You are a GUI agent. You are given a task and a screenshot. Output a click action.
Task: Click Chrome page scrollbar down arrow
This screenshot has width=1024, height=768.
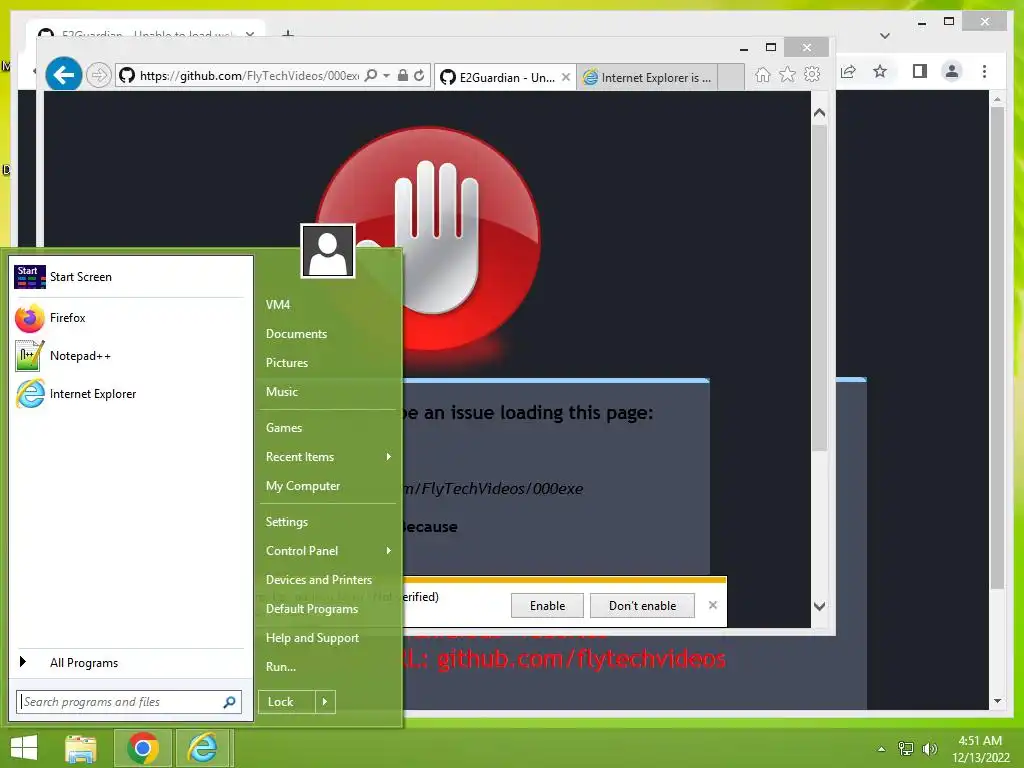point(997,701)
